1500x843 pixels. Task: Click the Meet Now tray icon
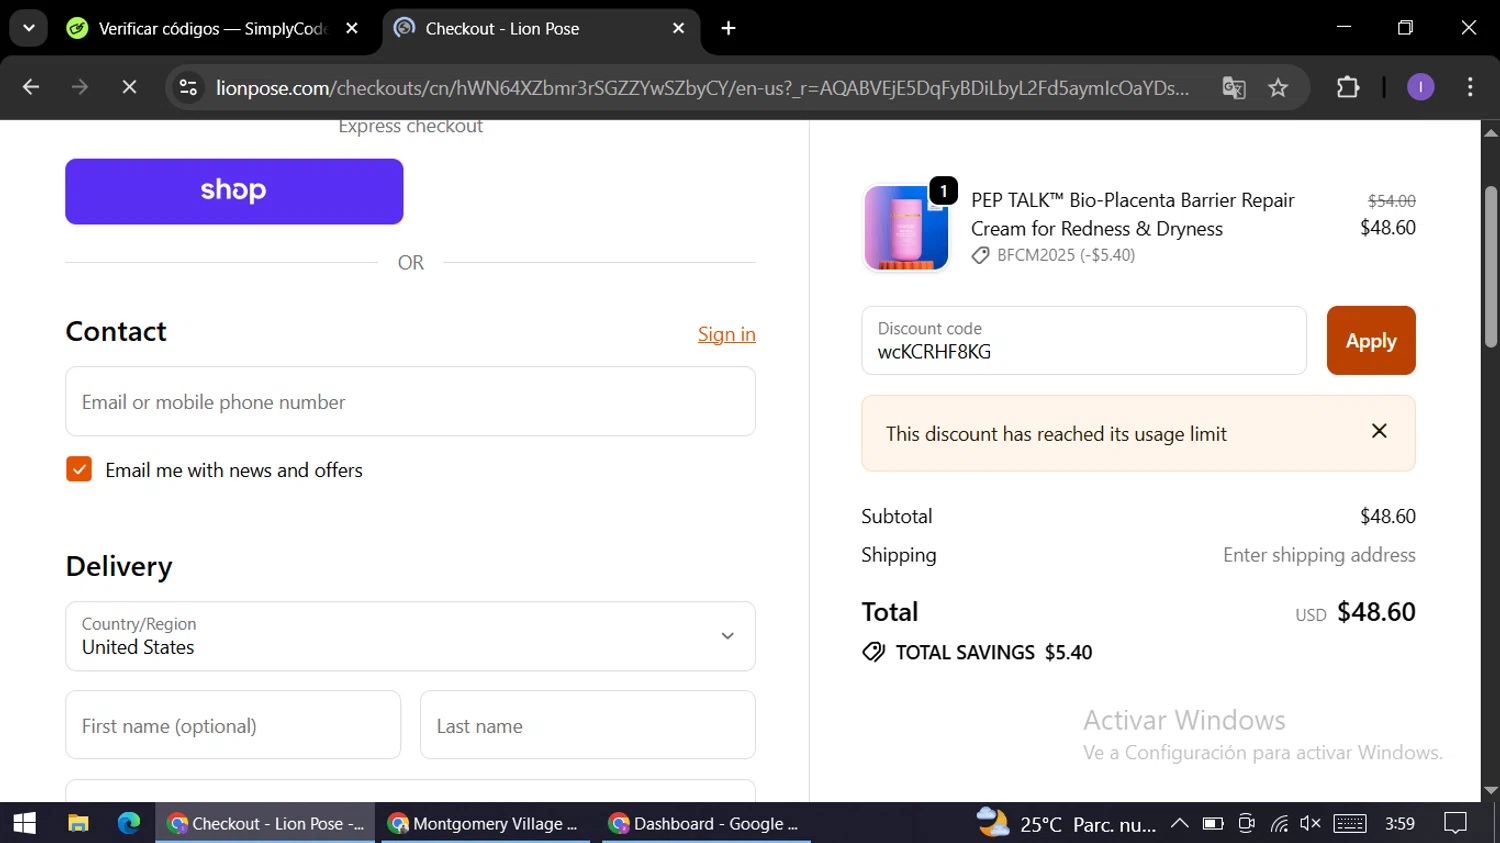point(1246,823)
